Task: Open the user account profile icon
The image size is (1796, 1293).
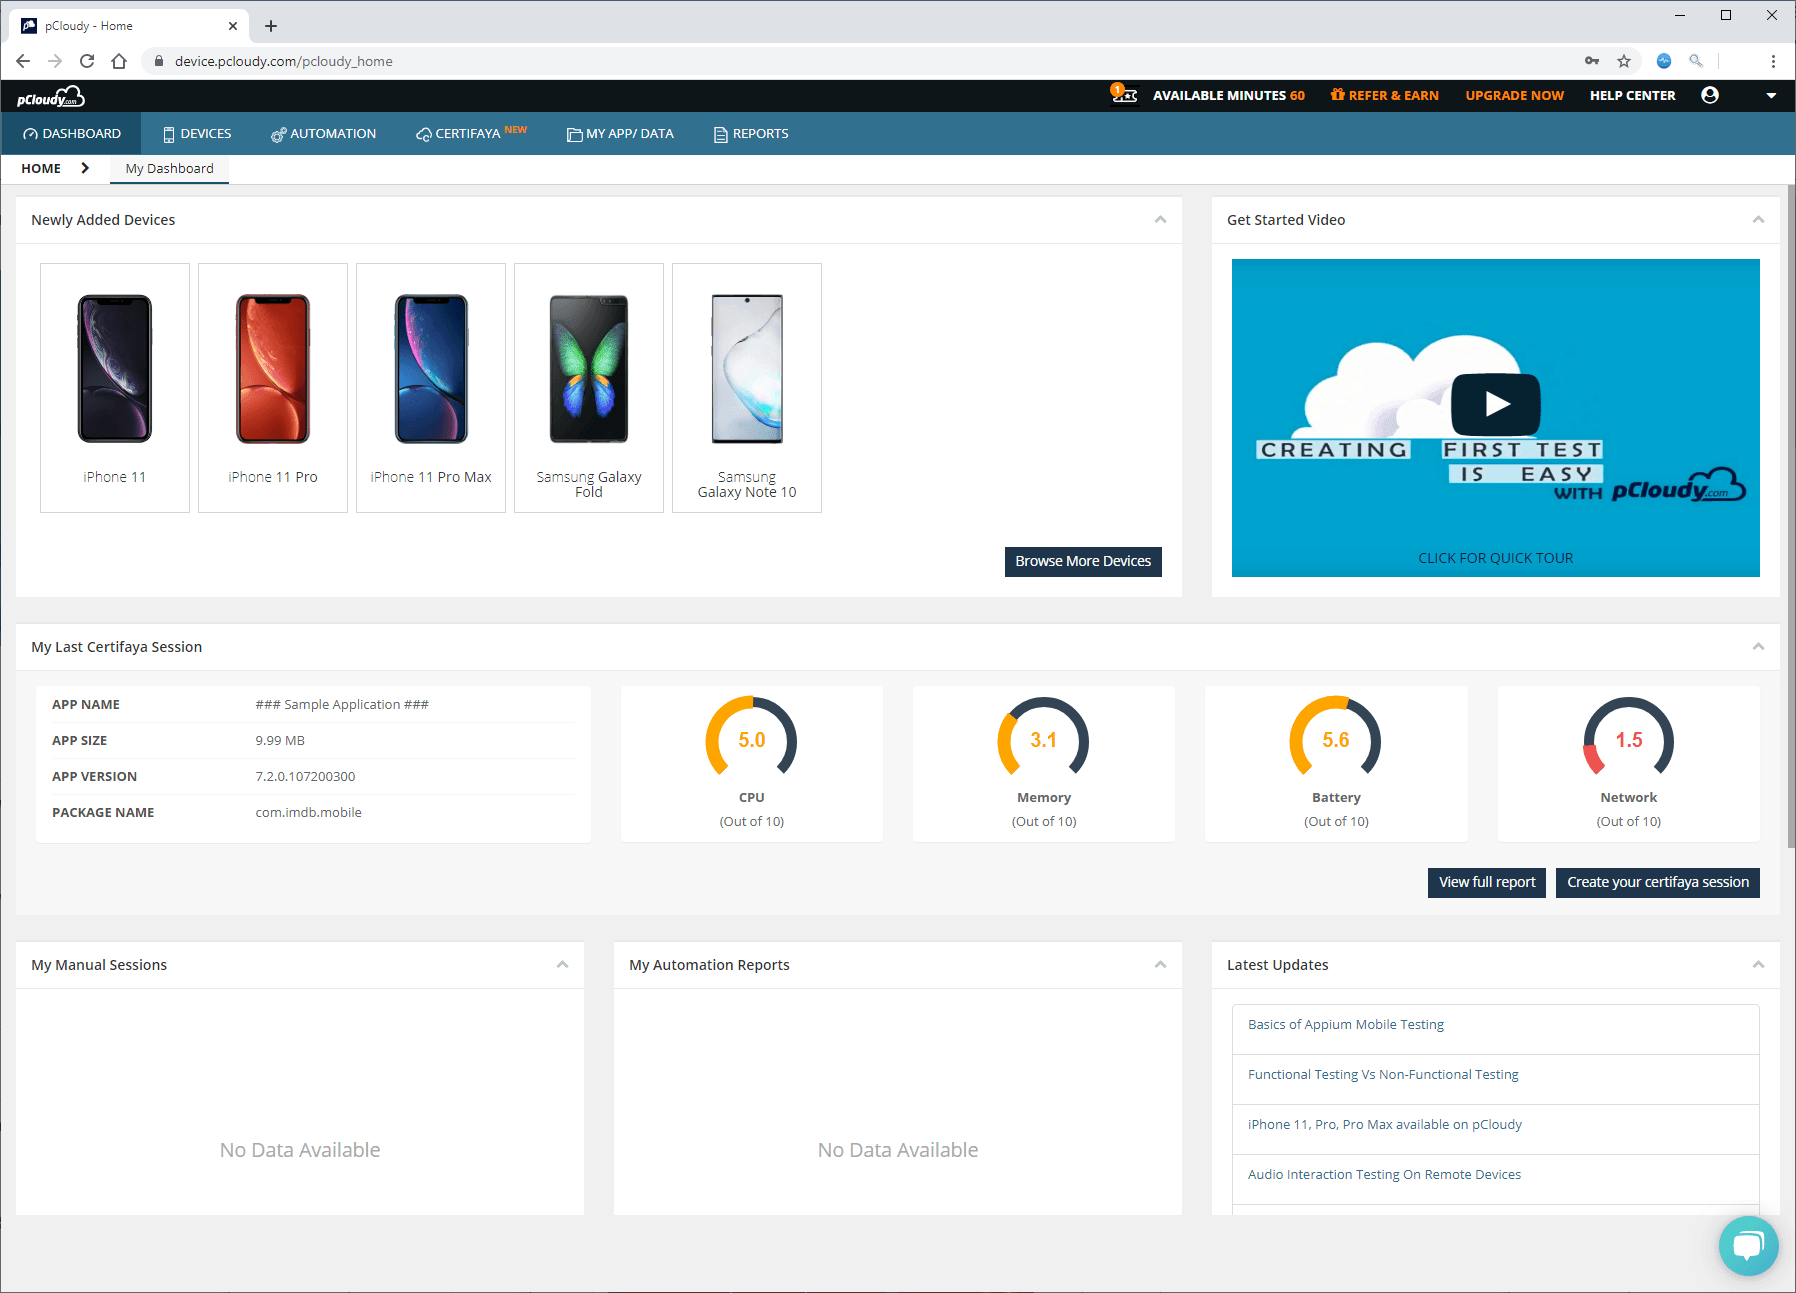Action: pyautogui.click(x=1710, y=95)
